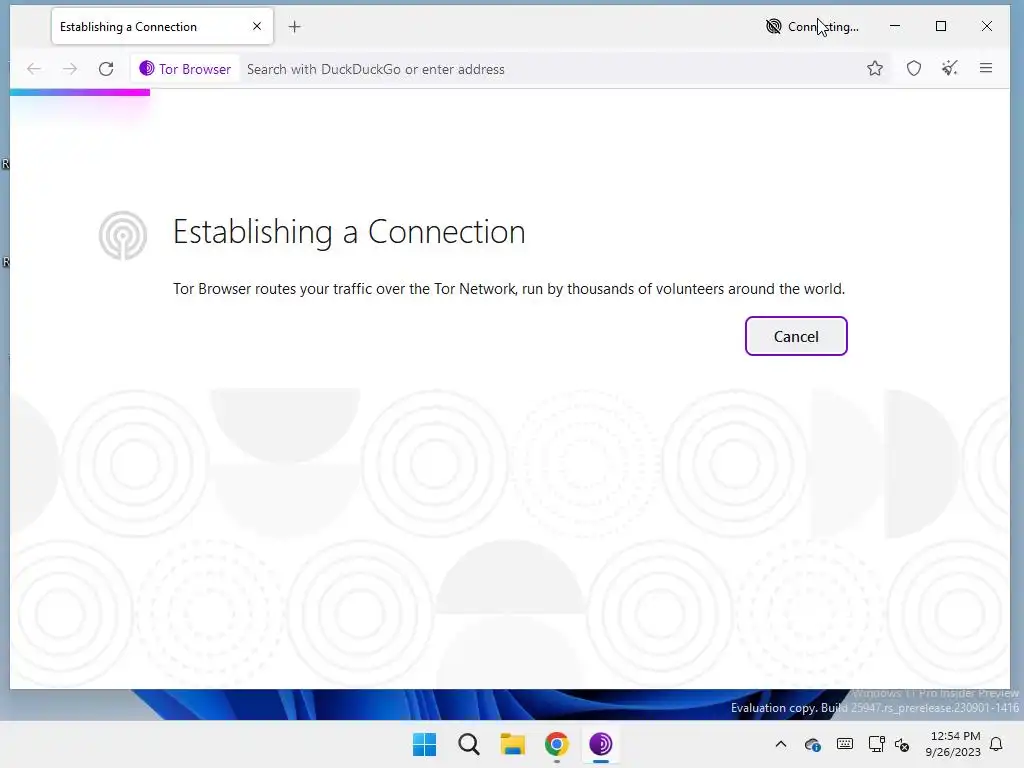Open the security level shield panel
The width and height of the screenshot is (1024, 768).
tap(914, 68)
